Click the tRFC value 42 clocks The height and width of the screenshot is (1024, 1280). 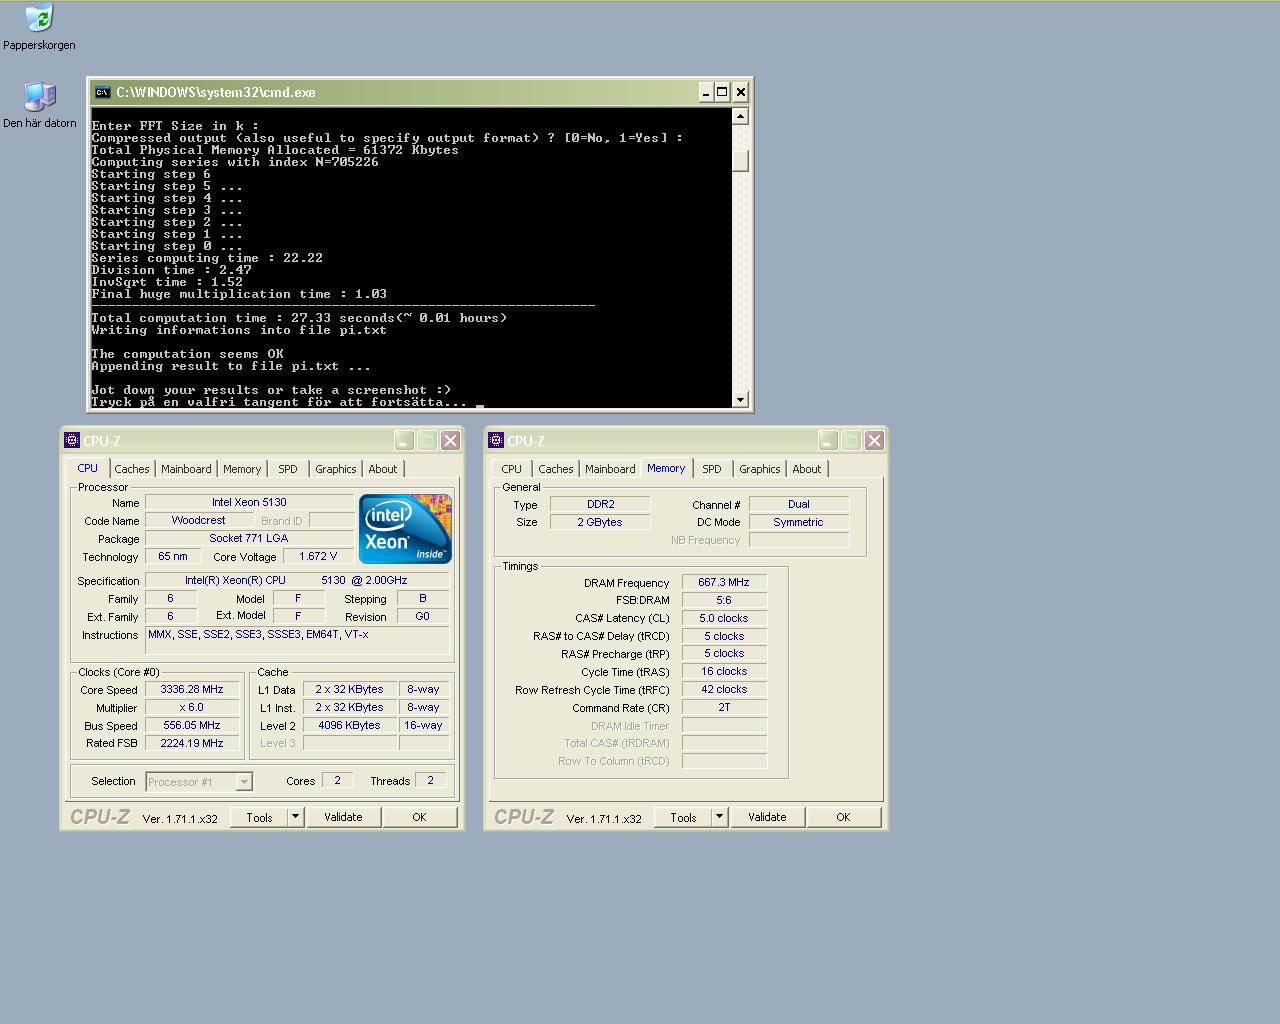click(x=724, y=689)
